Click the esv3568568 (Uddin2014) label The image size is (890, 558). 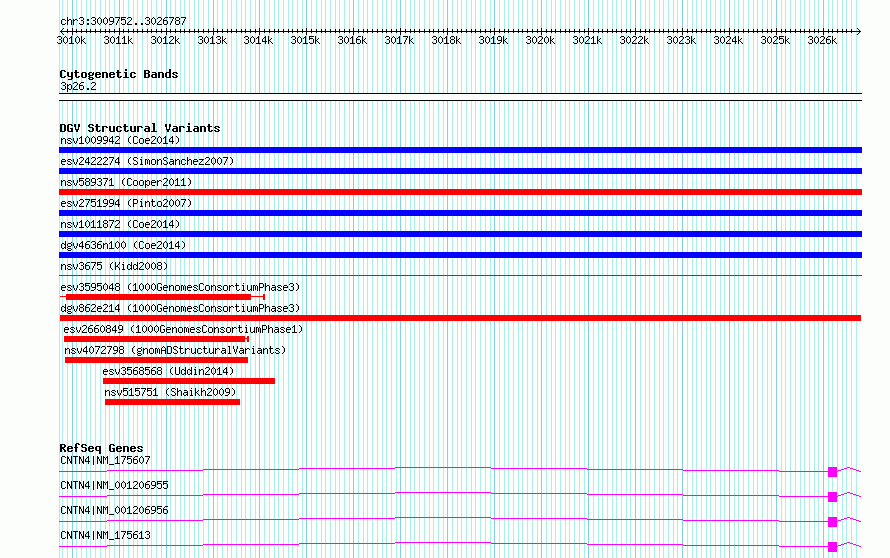point(168,371)
